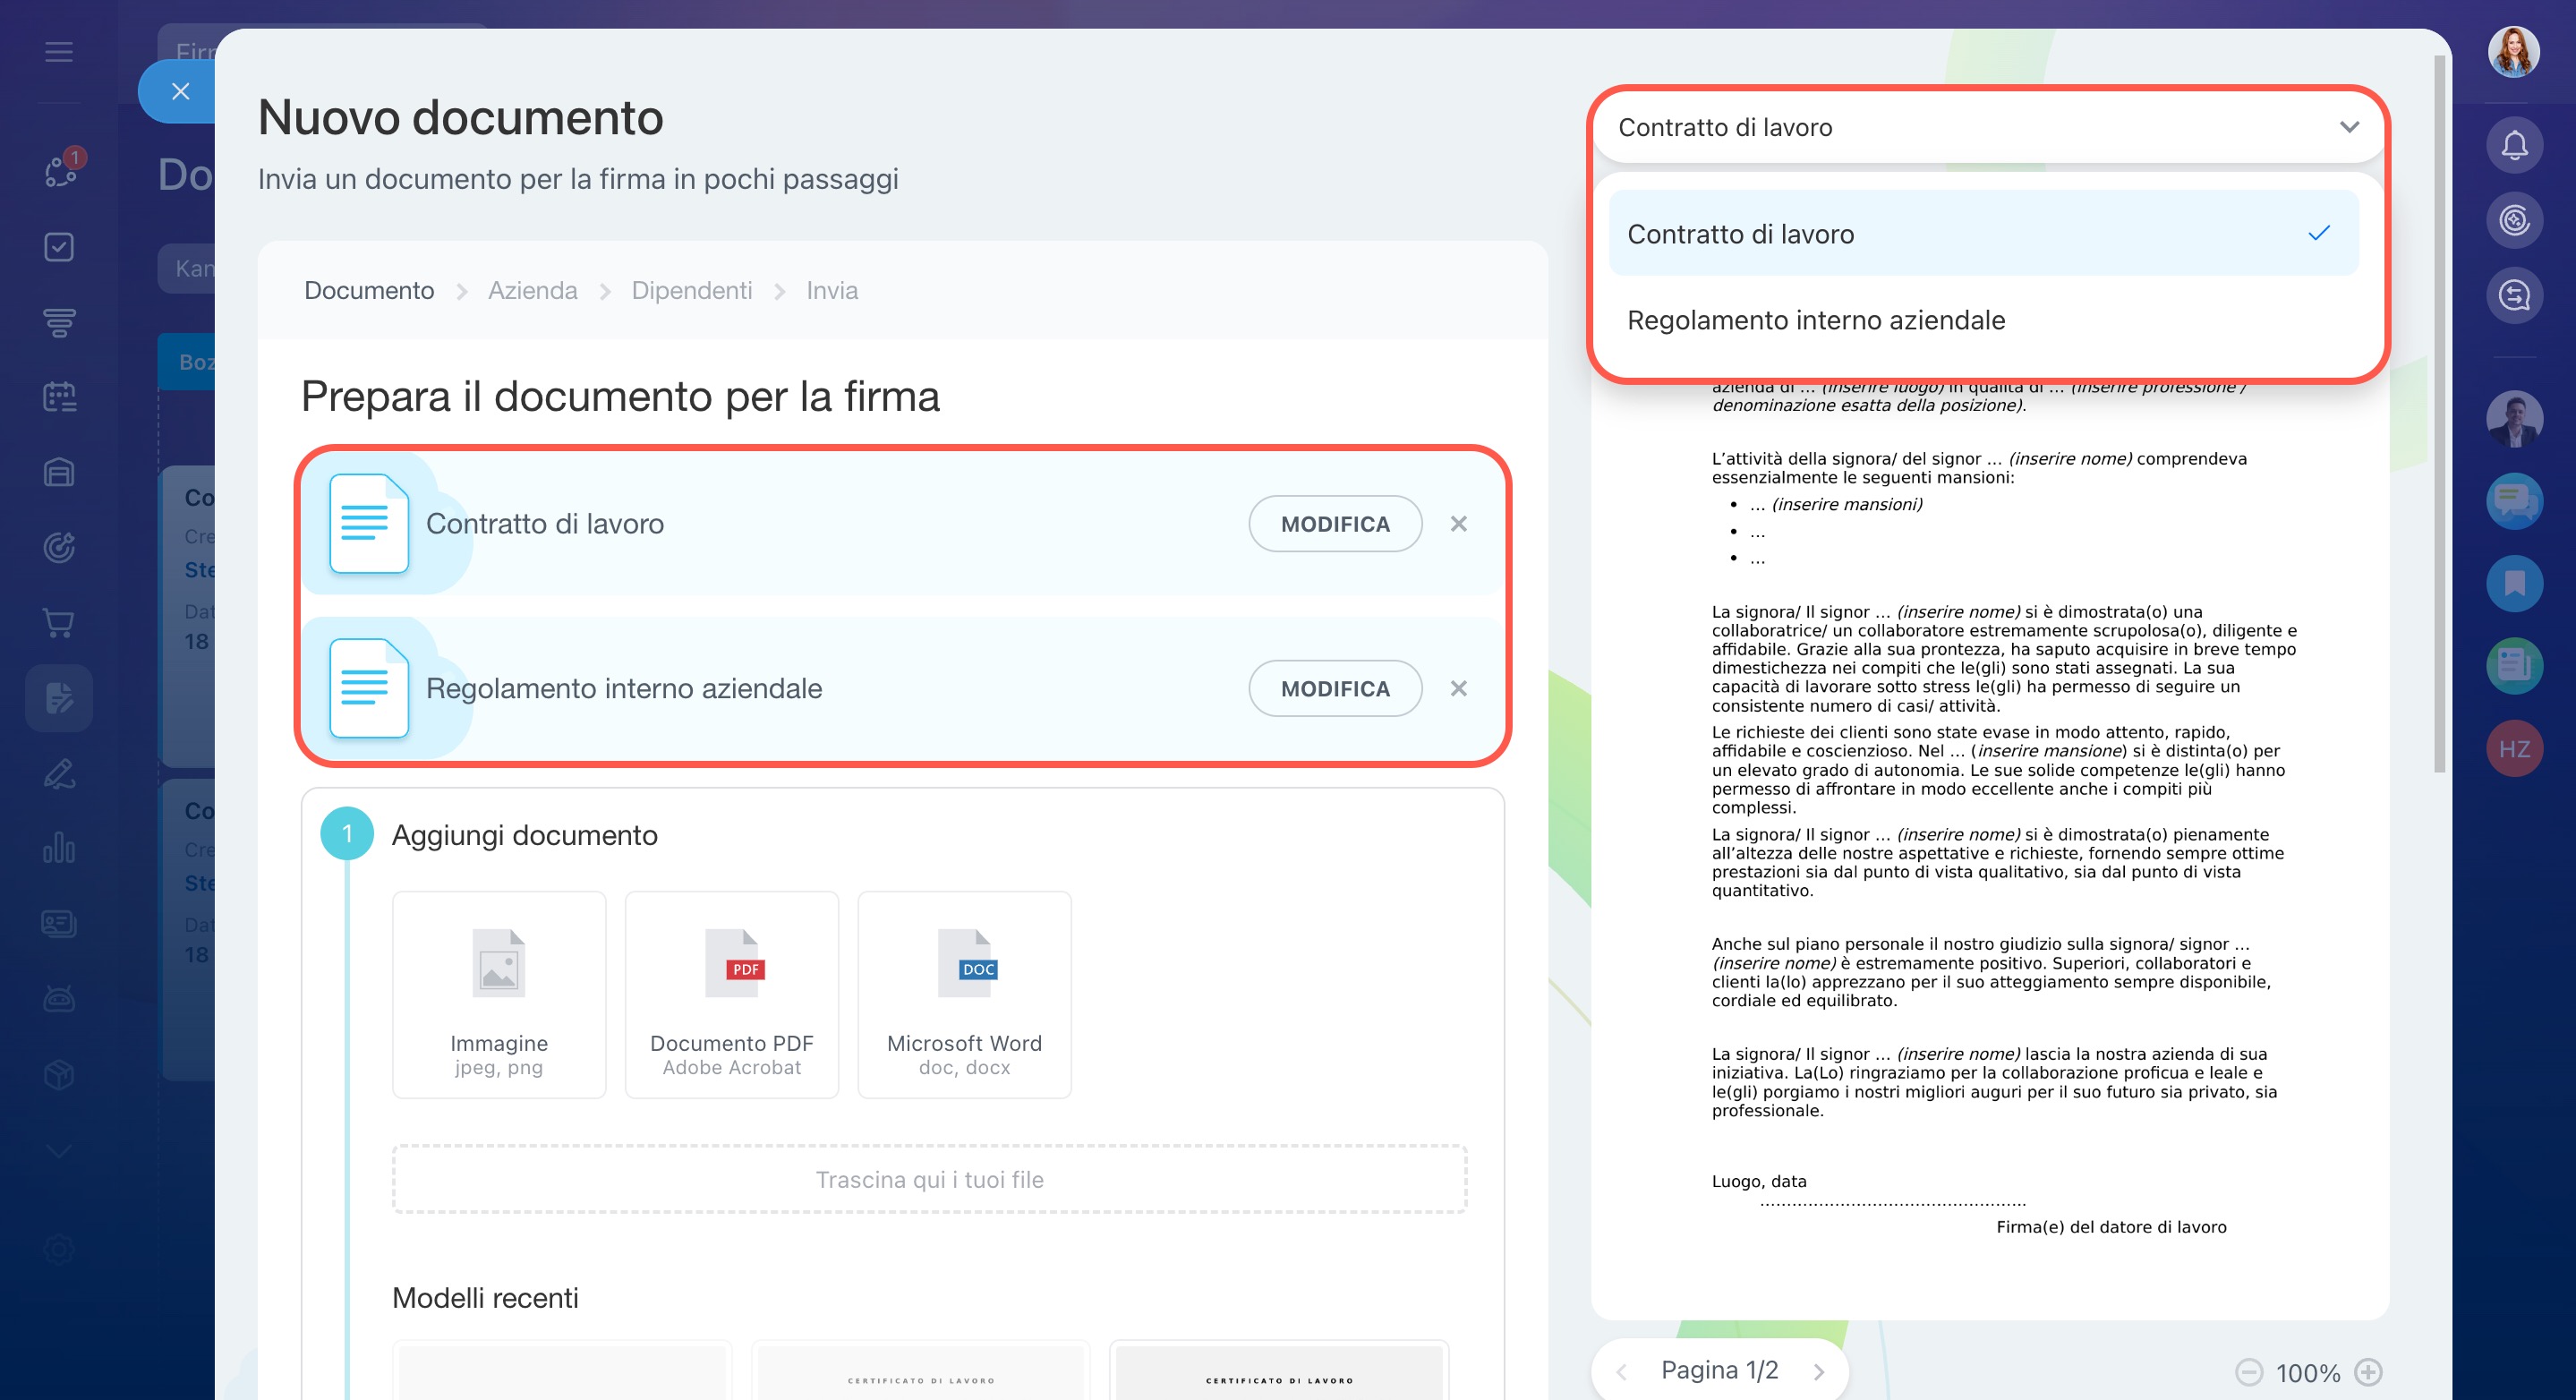
Task: Upload a Documento PDF file
Action: pyautogui.click(x=731, y=994)
